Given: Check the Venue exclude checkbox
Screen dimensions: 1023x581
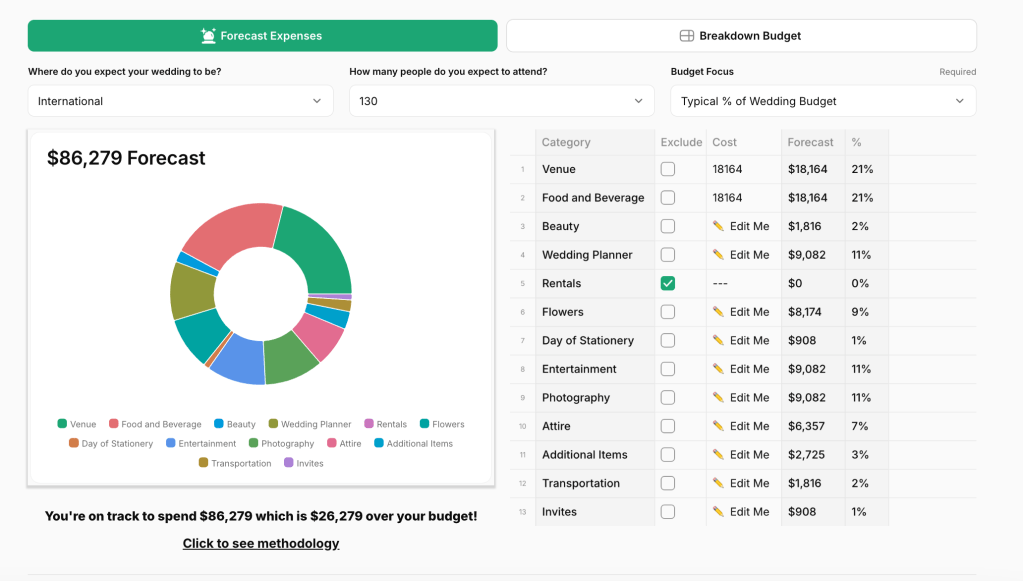Looking at the screenshot, I should pos(668,169).
